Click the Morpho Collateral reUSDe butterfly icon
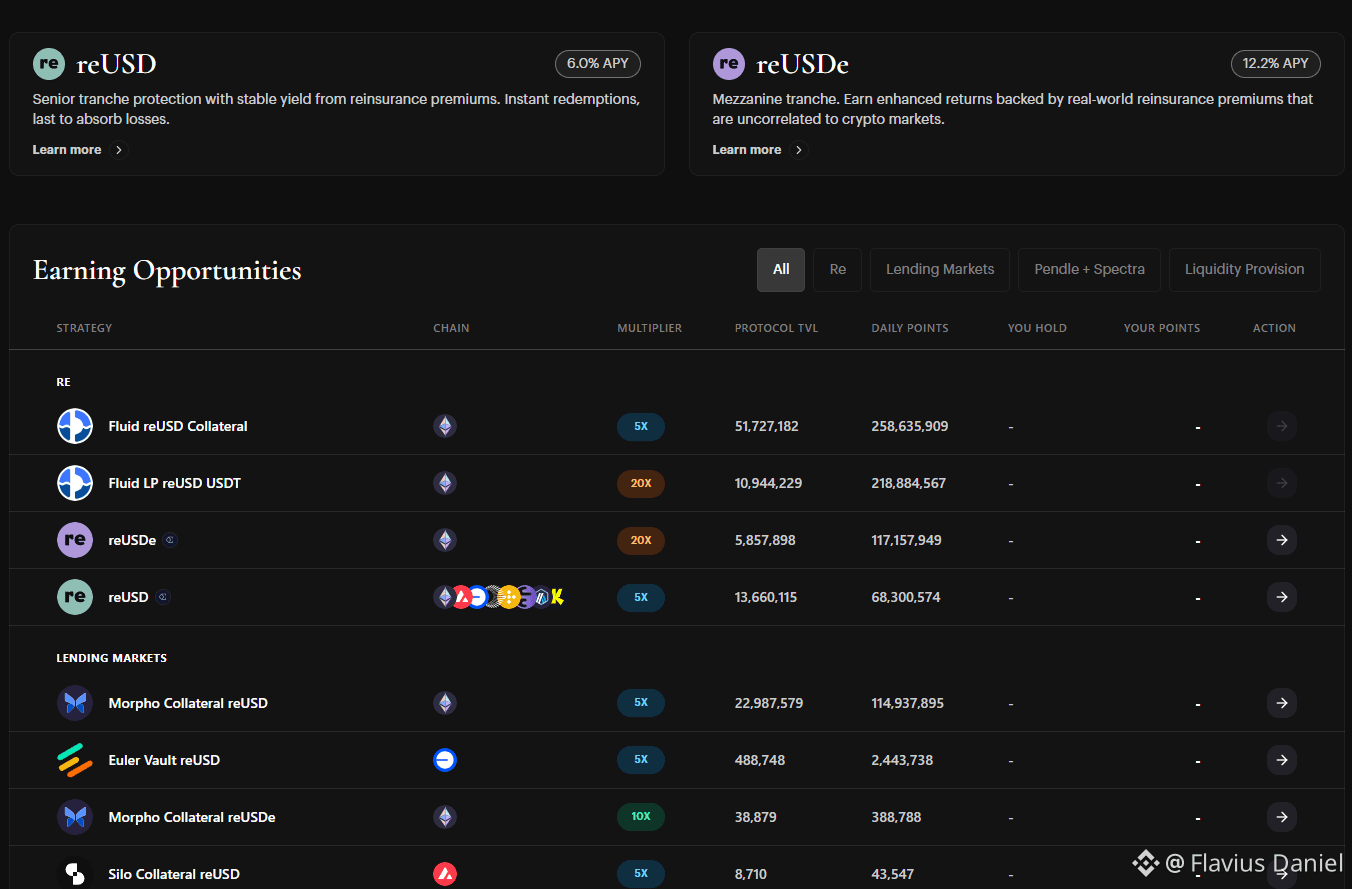 (x=75, y=817)
